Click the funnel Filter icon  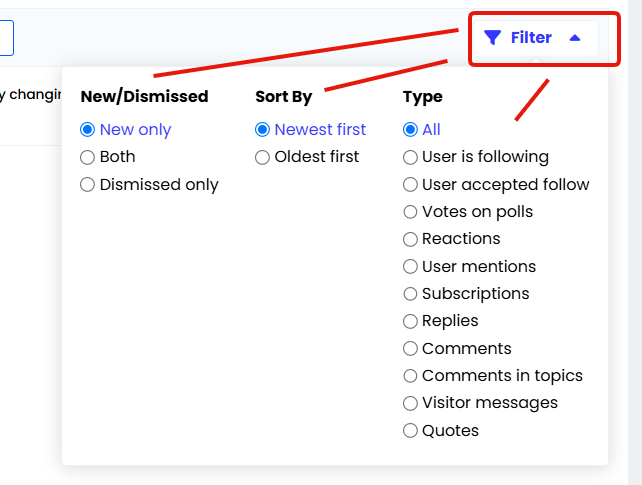click(x=492, y=38)
